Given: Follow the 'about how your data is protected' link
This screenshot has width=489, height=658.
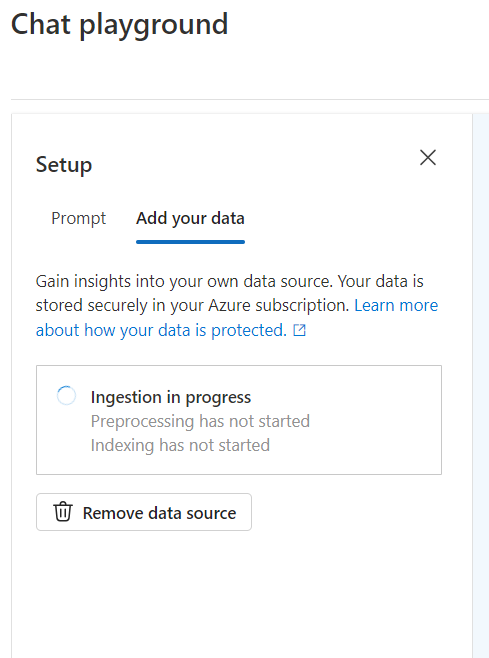Looking at the screenshot, I should (x=161, y=330).
